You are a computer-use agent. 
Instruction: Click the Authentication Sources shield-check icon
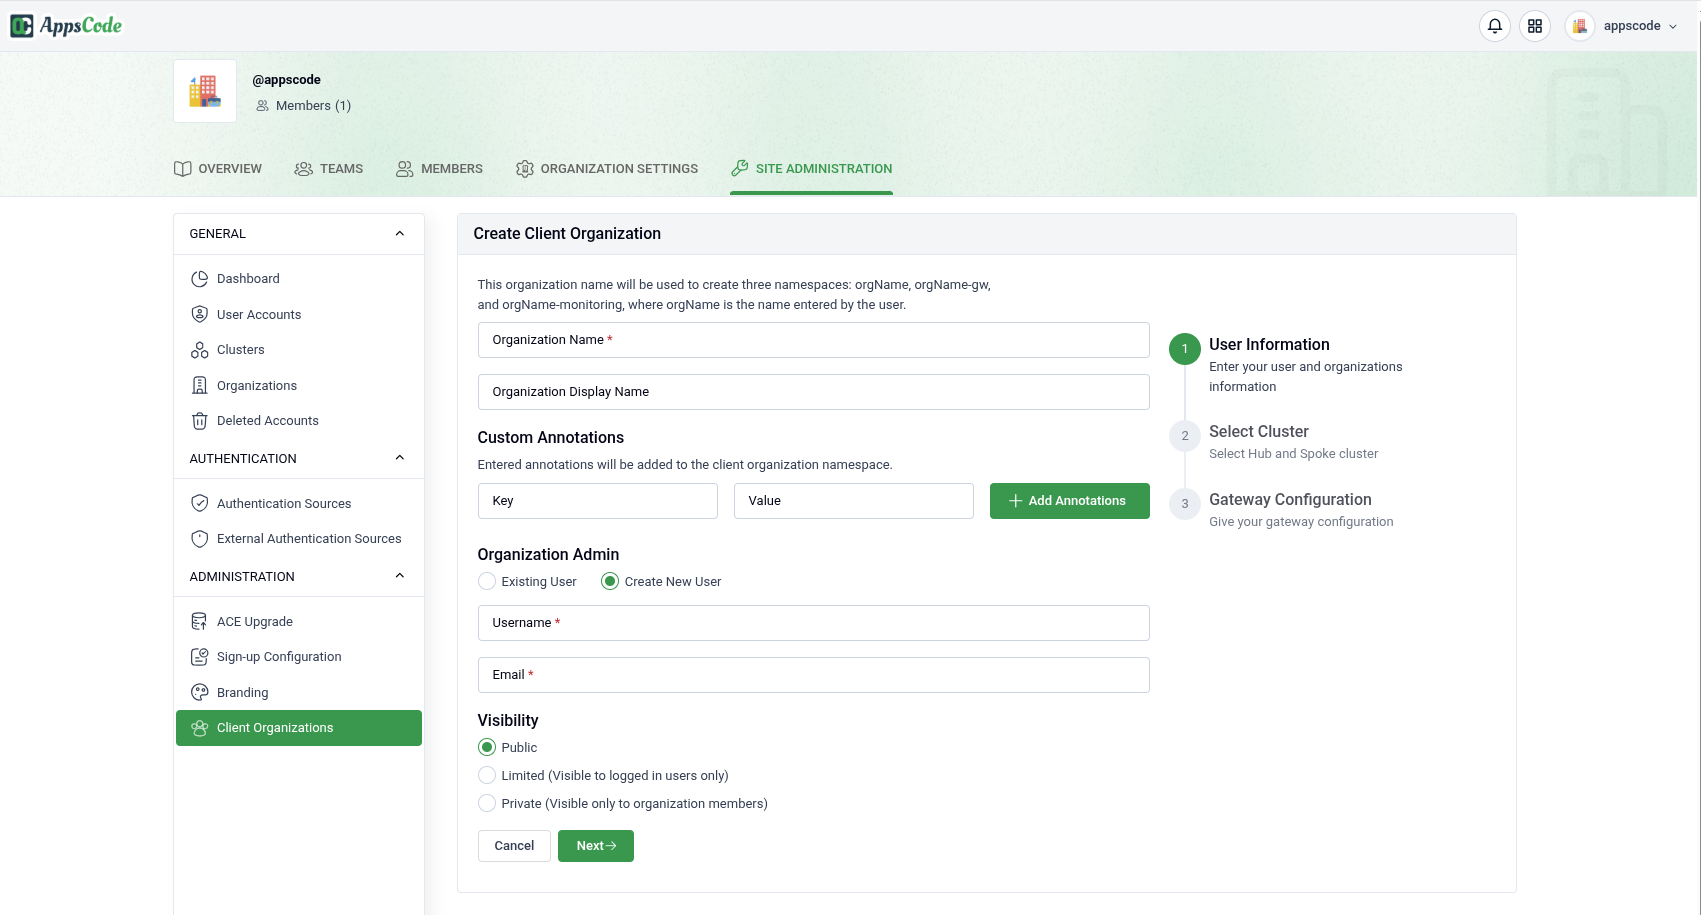click(x=200, y=503)
